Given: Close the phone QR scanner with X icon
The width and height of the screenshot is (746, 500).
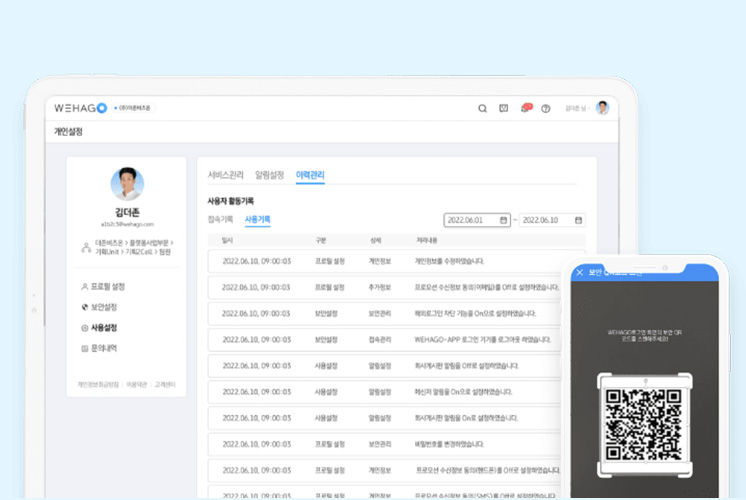Looking at the screenshot, I should point(579,273).
